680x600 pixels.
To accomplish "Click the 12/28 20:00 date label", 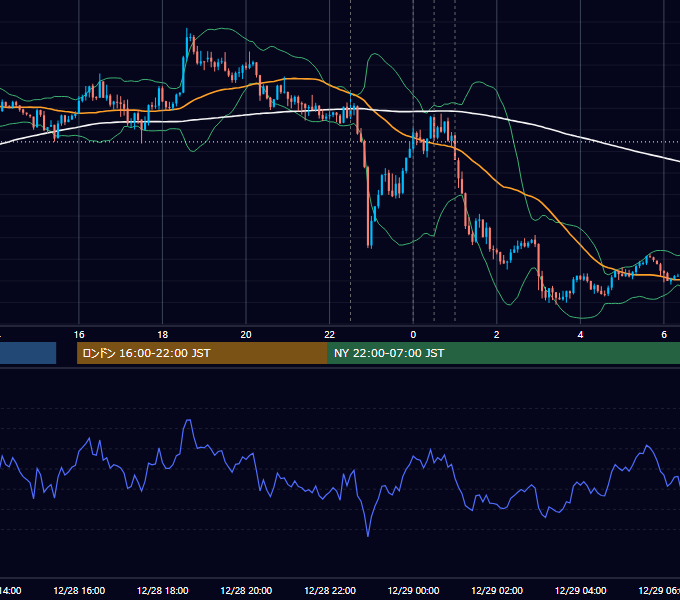I will tap(246, 590).
